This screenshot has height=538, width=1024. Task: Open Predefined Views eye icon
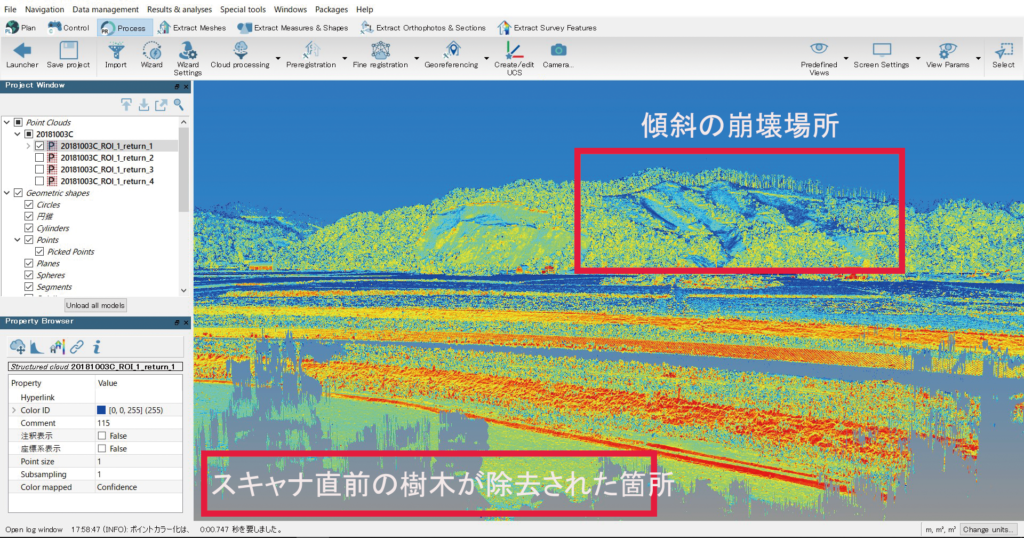click(x=818, y=50)
